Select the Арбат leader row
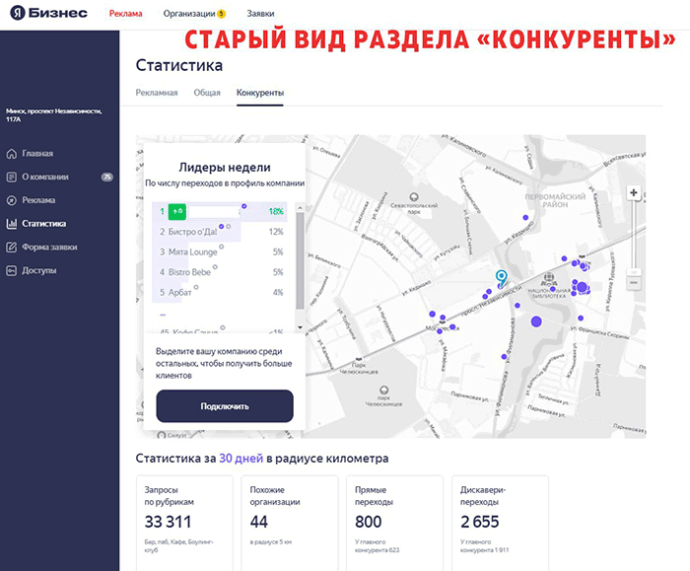690x571 pixels. tap(220, 292)
